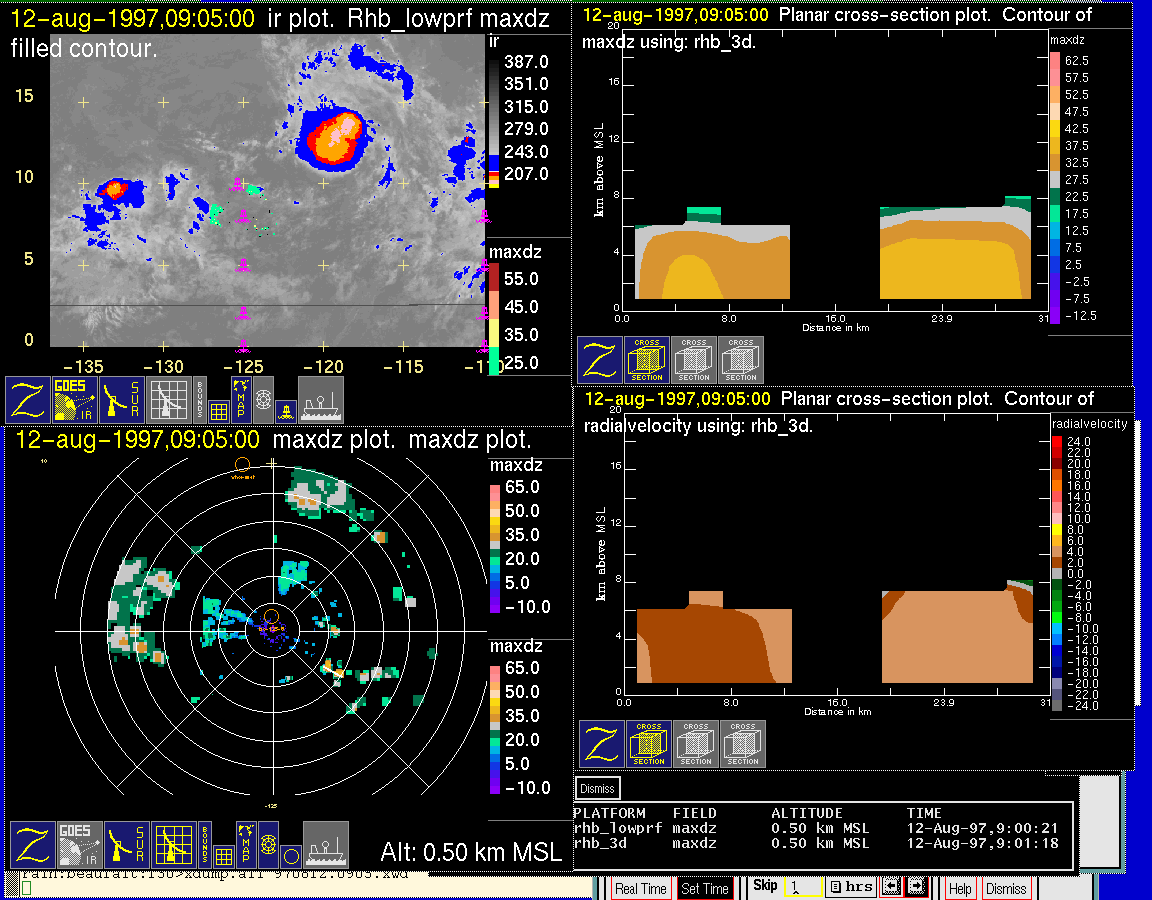This screenshot has height=900, width=1152.
Task: Click the 62.5 swatch in maxdz color scale
Action: click(1054, 61)
